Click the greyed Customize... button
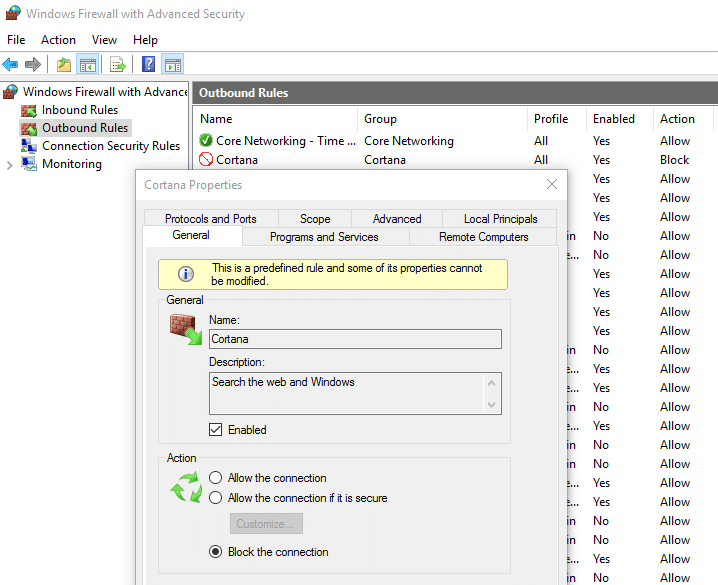Viewport: 718px width, 585px height. coord(266,524)
